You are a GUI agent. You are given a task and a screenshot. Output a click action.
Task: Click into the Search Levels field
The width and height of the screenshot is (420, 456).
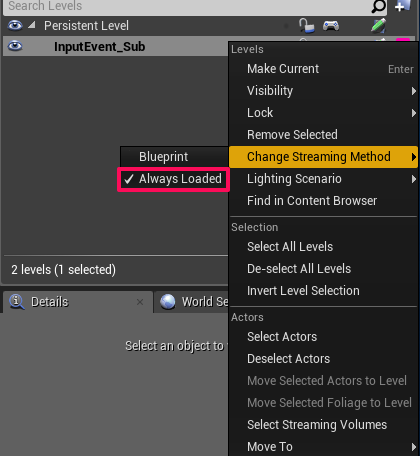point(187,6)
